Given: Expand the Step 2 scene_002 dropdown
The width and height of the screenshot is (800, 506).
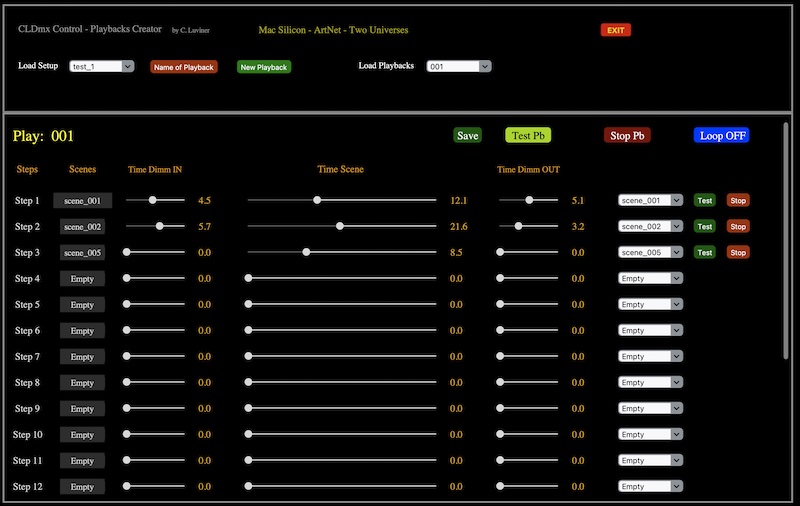Looking at the screenshot, I should click(651, 226).
